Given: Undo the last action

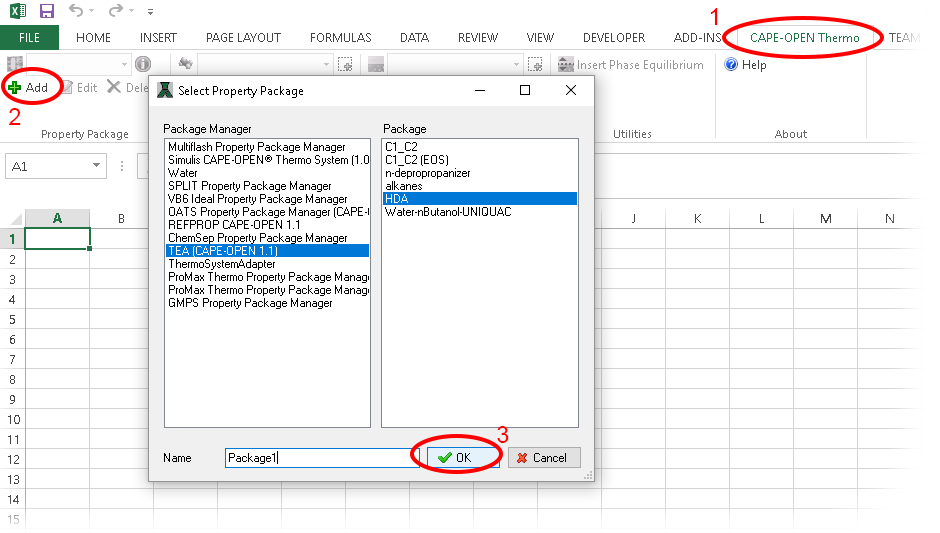Looking at the screenshot, I should 76,10.
